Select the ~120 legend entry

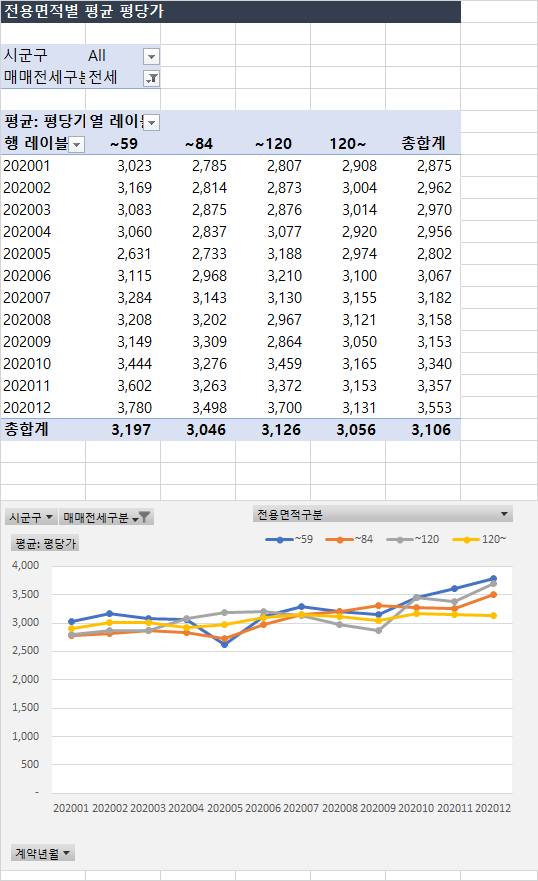pyautogui.click(x=413, y=539)
